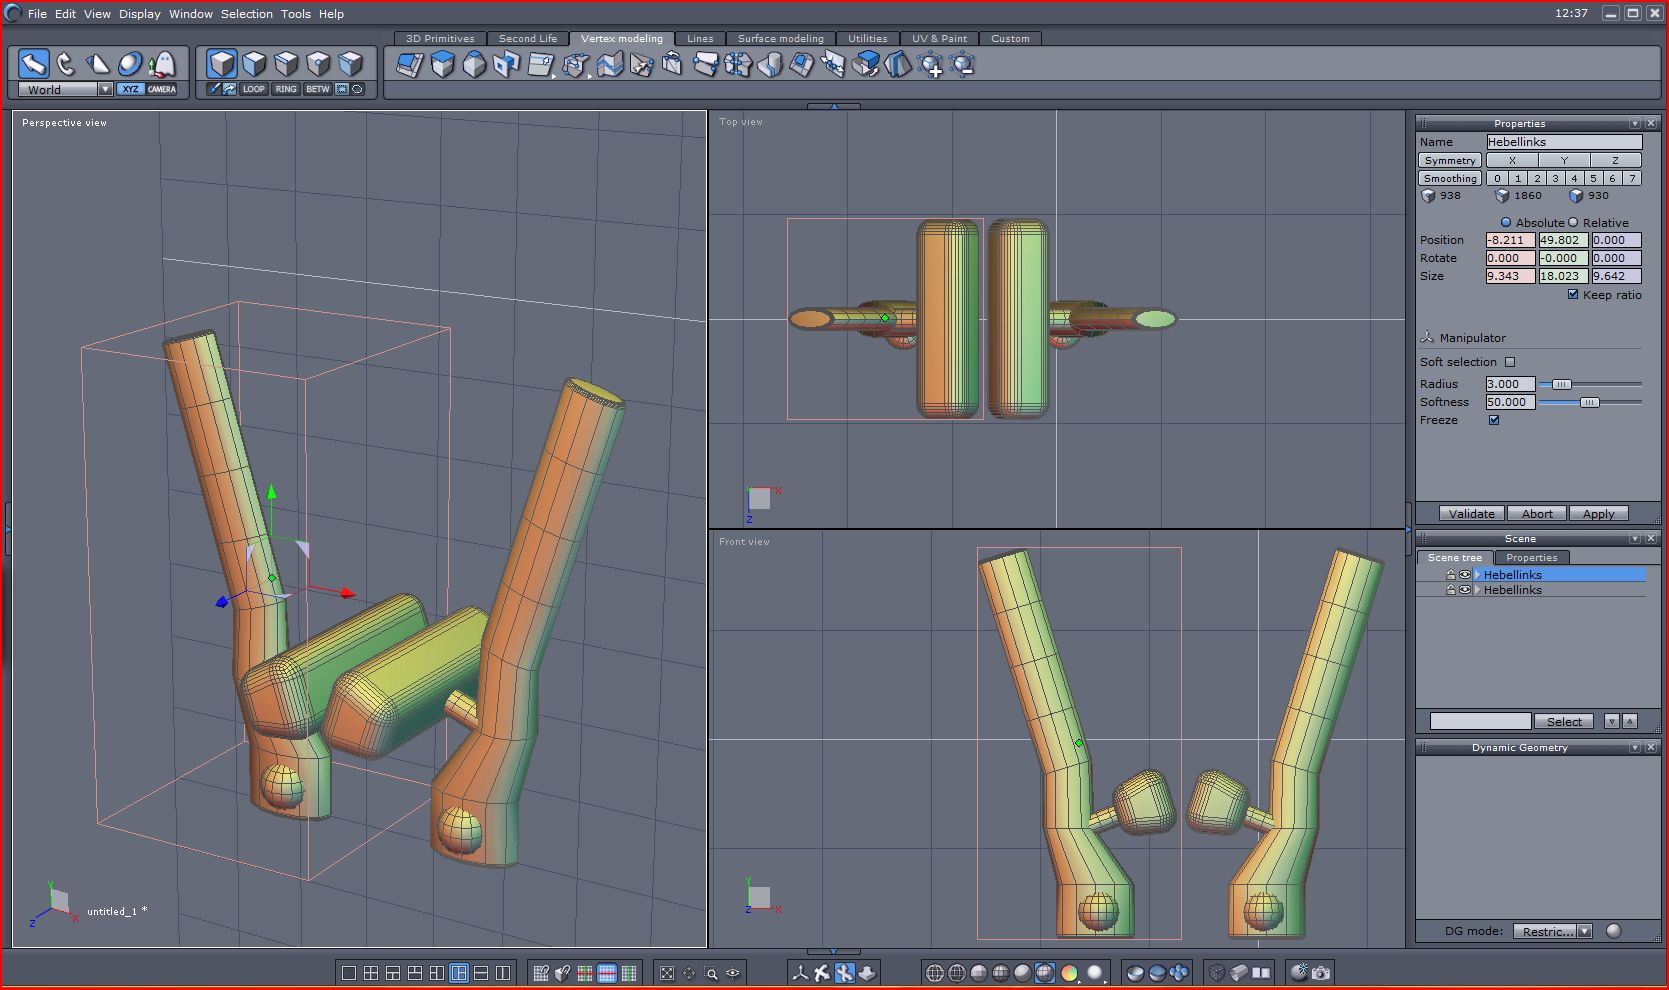The width and height of the screenshot is (1669, 990).
Task: Select the multicolored sphere shading mode
Action: click(1069, 972)
